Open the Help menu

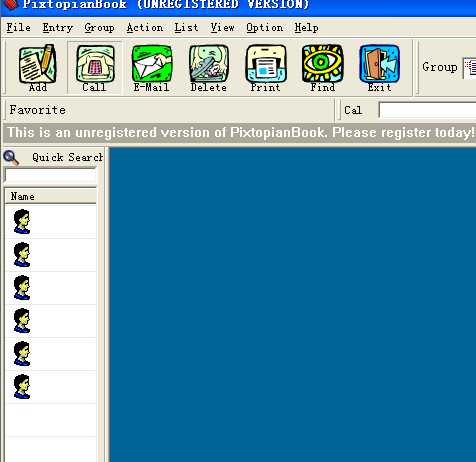(x=306, y=28)
